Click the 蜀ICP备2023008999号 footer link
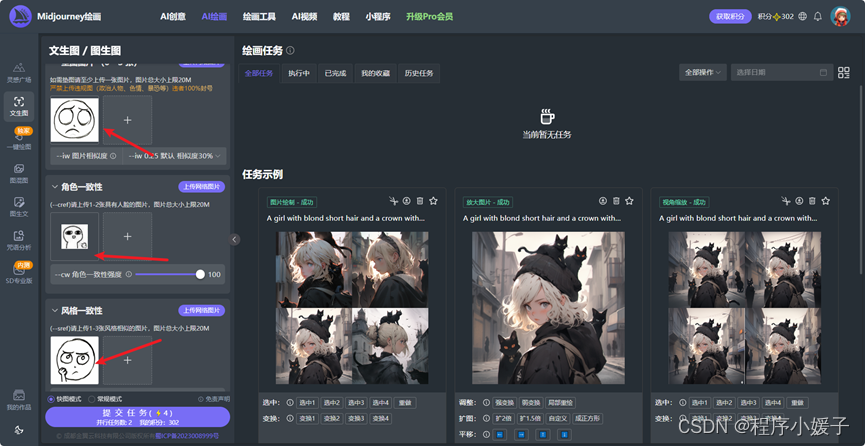 (187, 436)
